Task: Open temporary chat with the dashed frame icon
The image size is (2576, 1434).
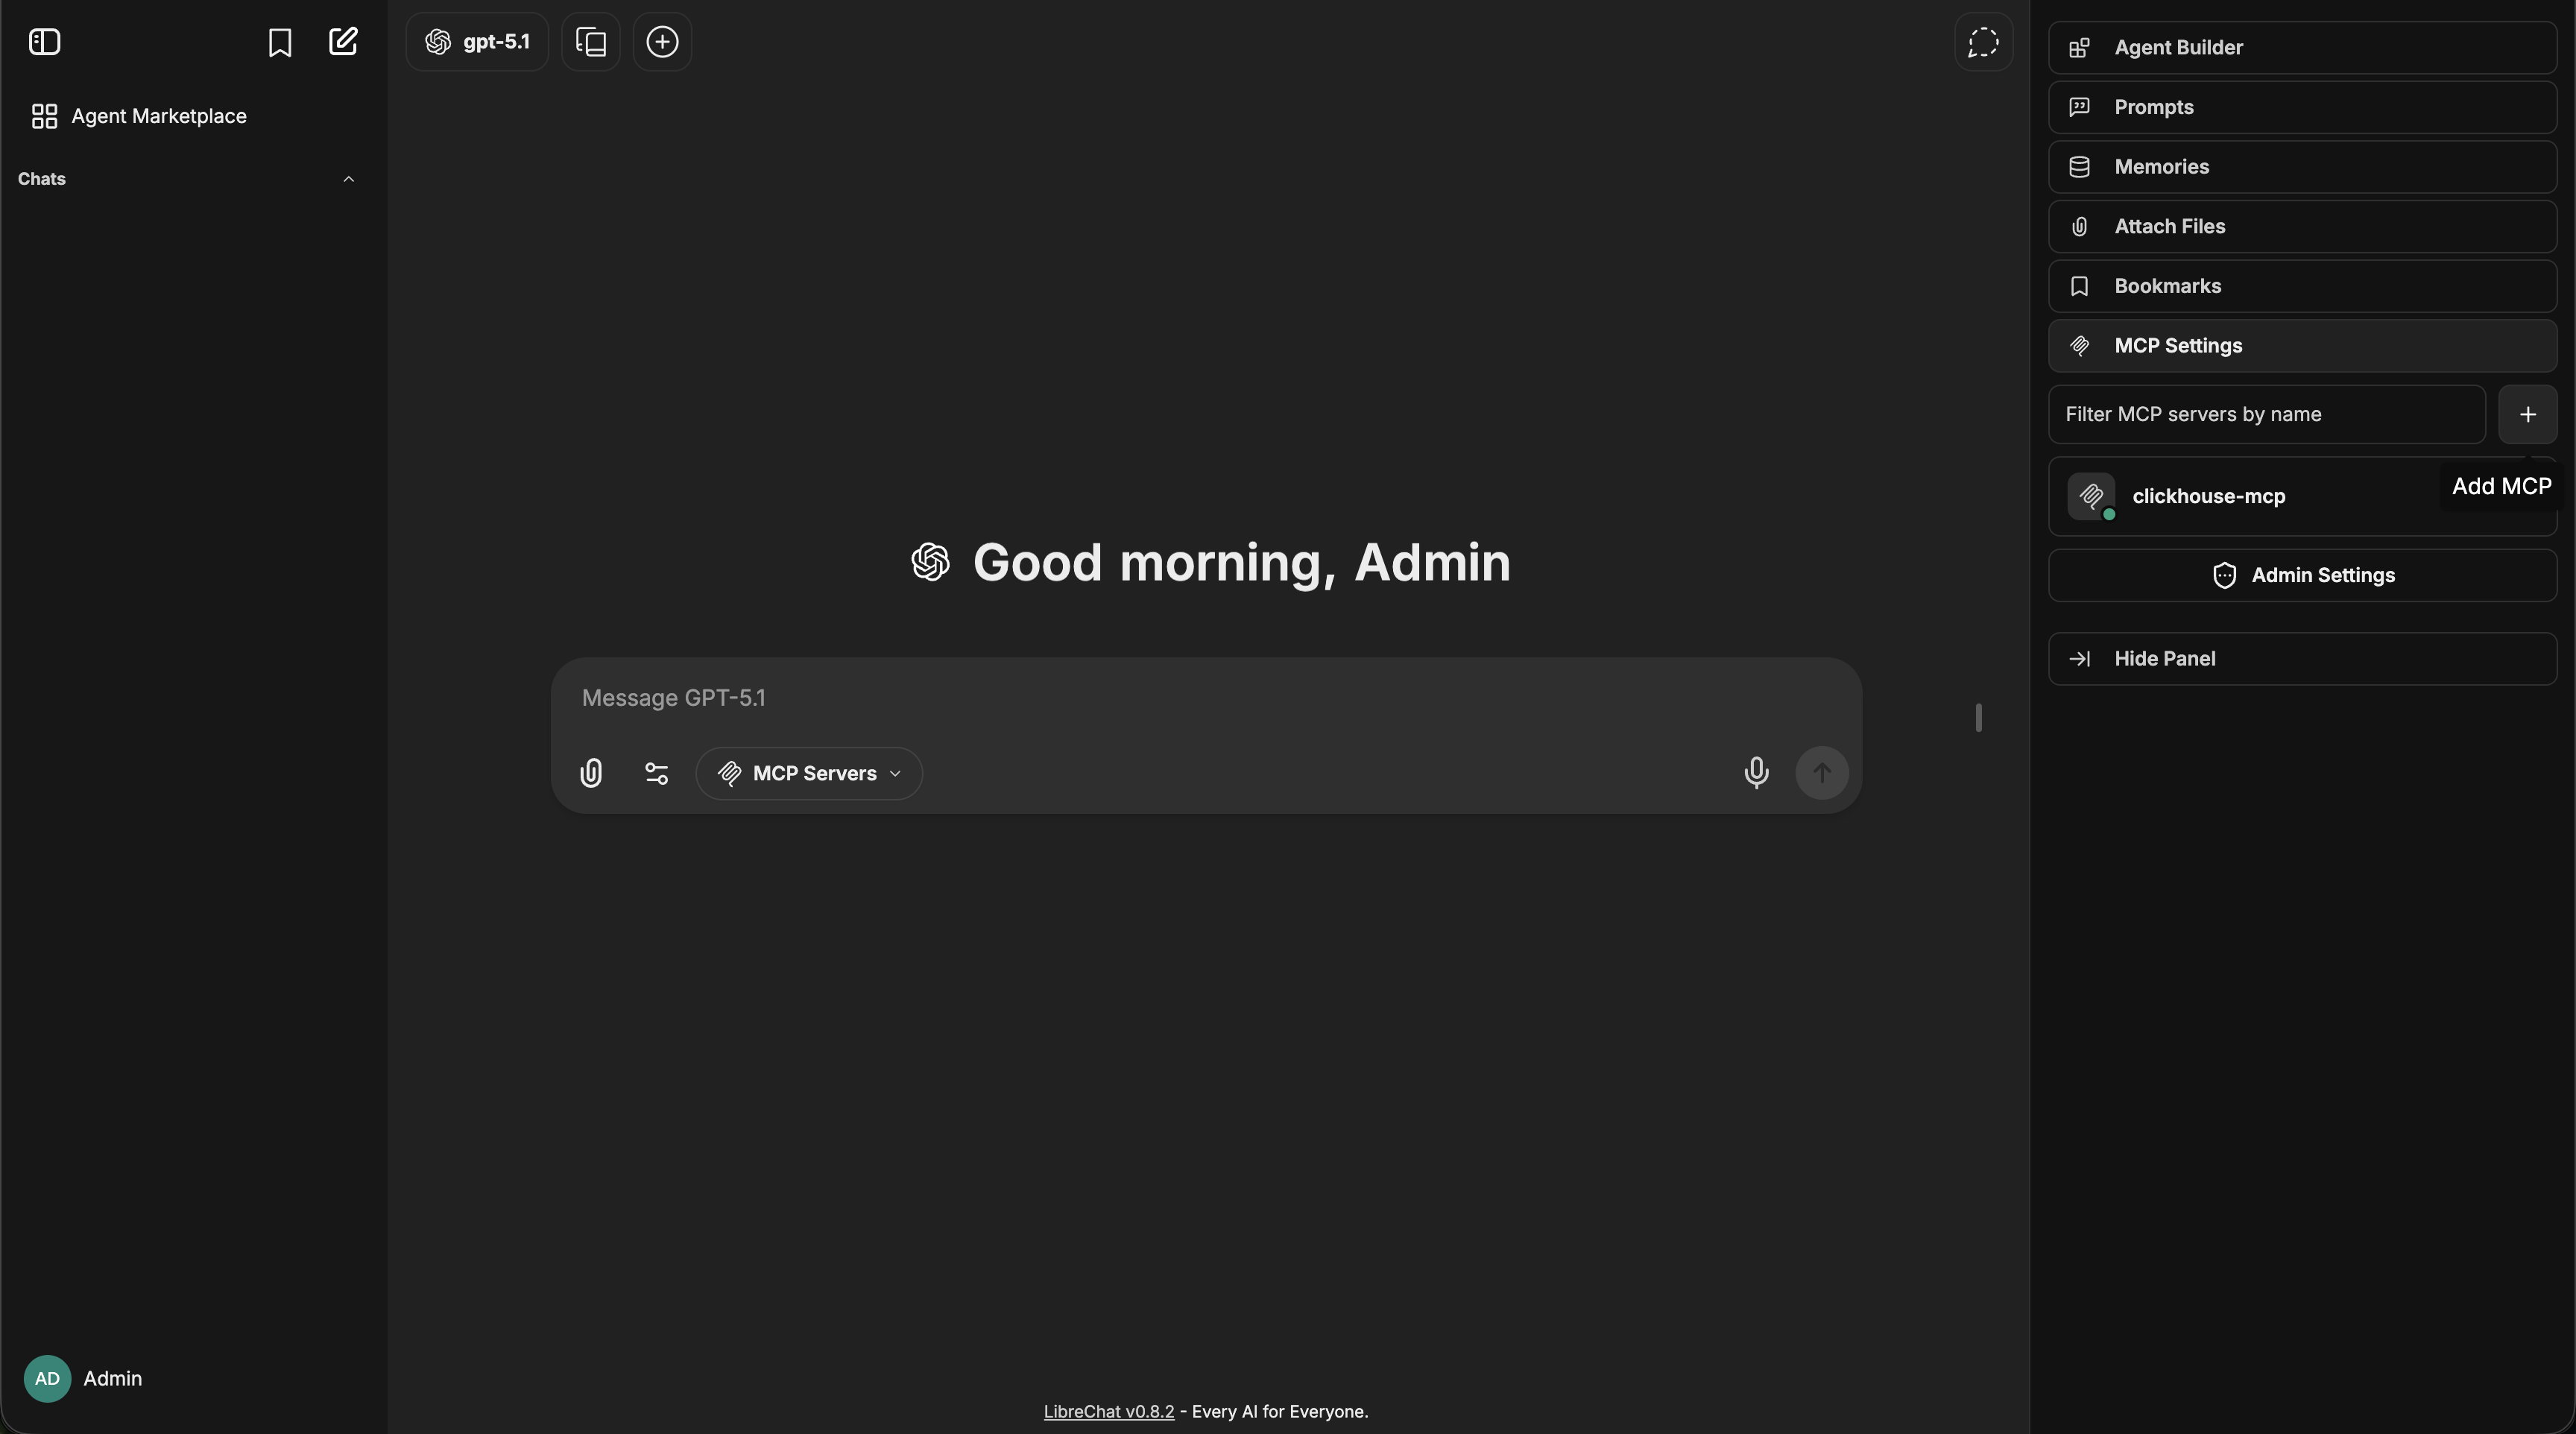Action: [x=1983, y=42]
